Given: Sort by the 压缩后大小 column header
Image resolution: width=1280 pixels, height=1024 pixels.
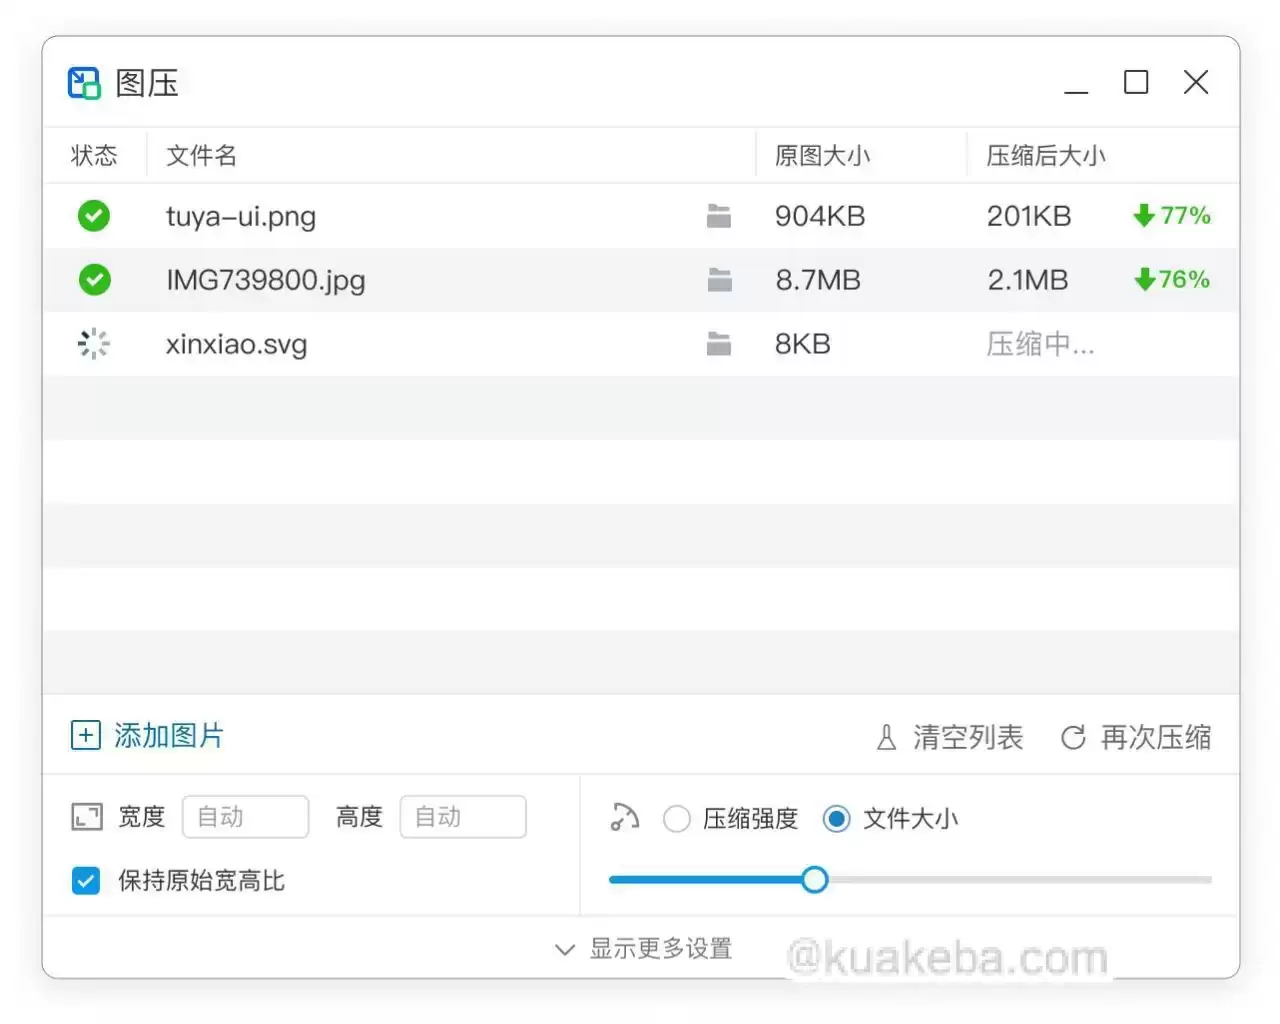Looking at the screenshot, I should pyautogui.click(x=1046, y=155).
